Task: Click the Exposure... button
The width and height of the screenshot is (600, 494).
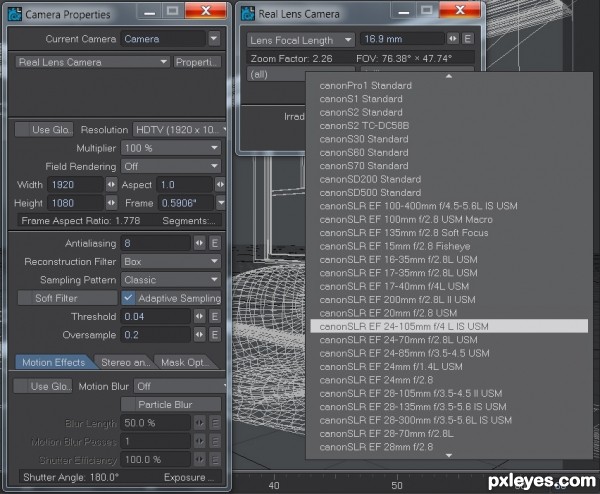Action: tap(189, 478)
